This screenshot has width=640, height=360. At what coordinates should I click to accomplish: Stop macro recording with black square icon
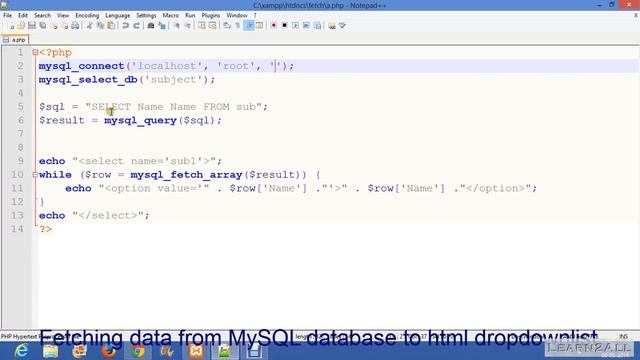[284, 26]
